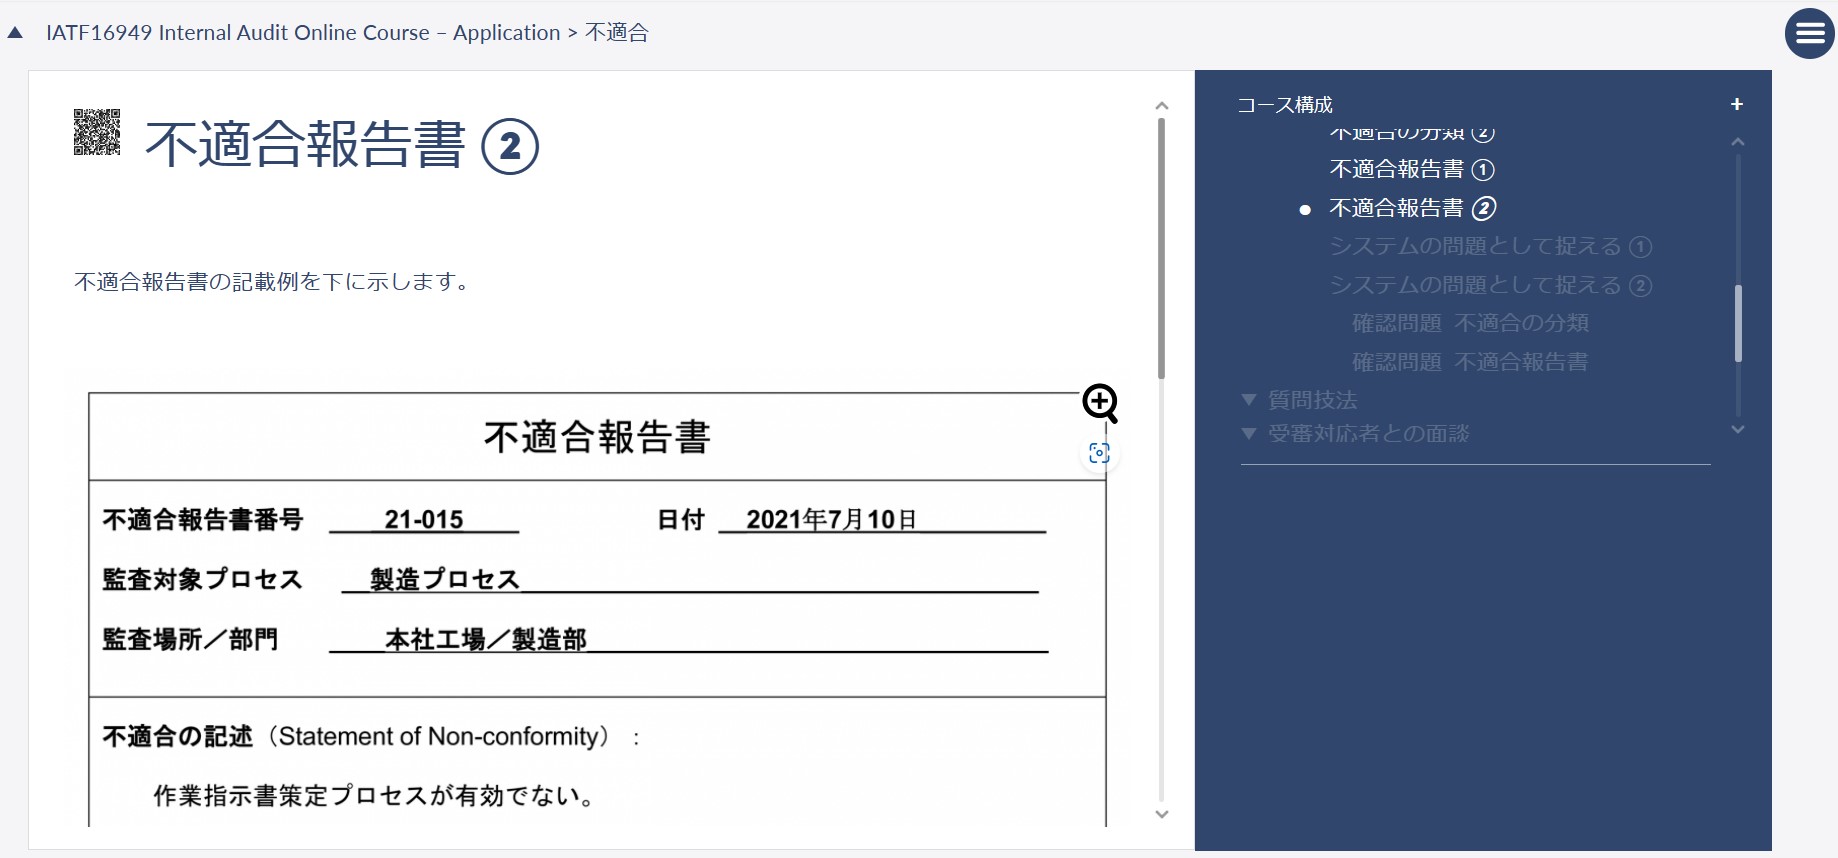
Task: Open システムの問題として捉える ① lesson
Action: click(1490, 246)
